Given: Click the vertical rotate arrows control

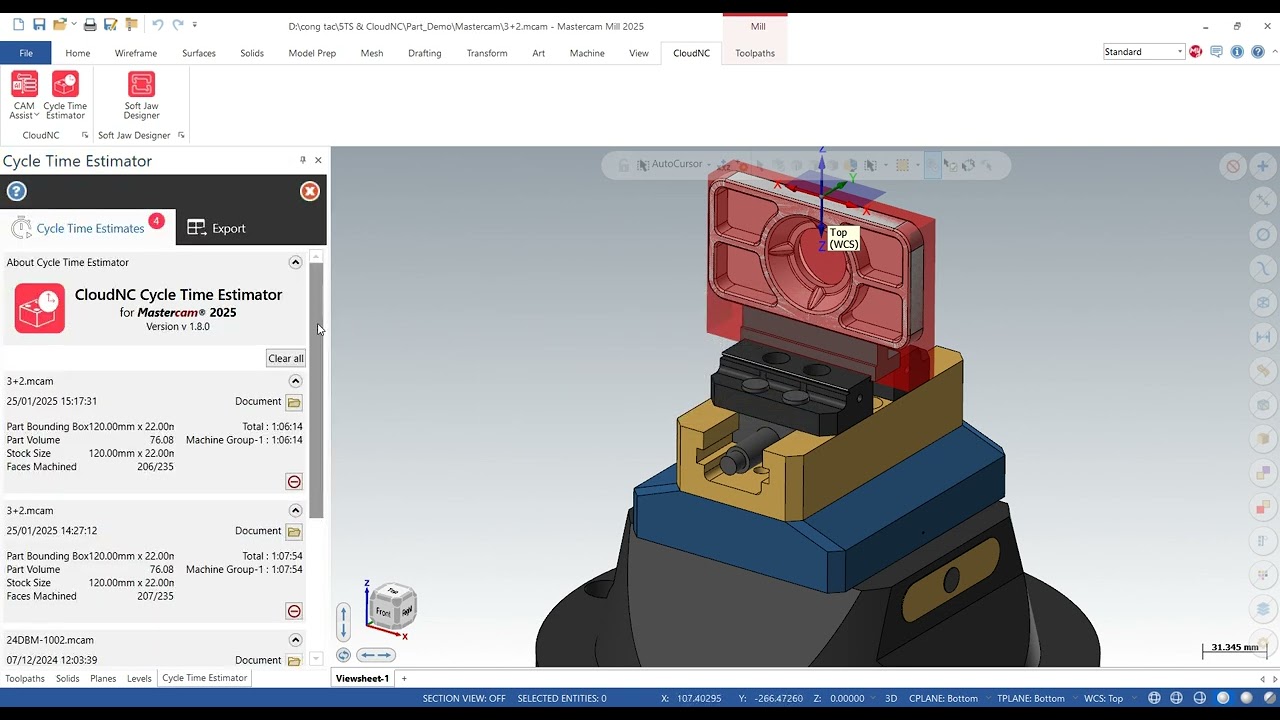Looking at the screenshot, I should click(343, 621).
